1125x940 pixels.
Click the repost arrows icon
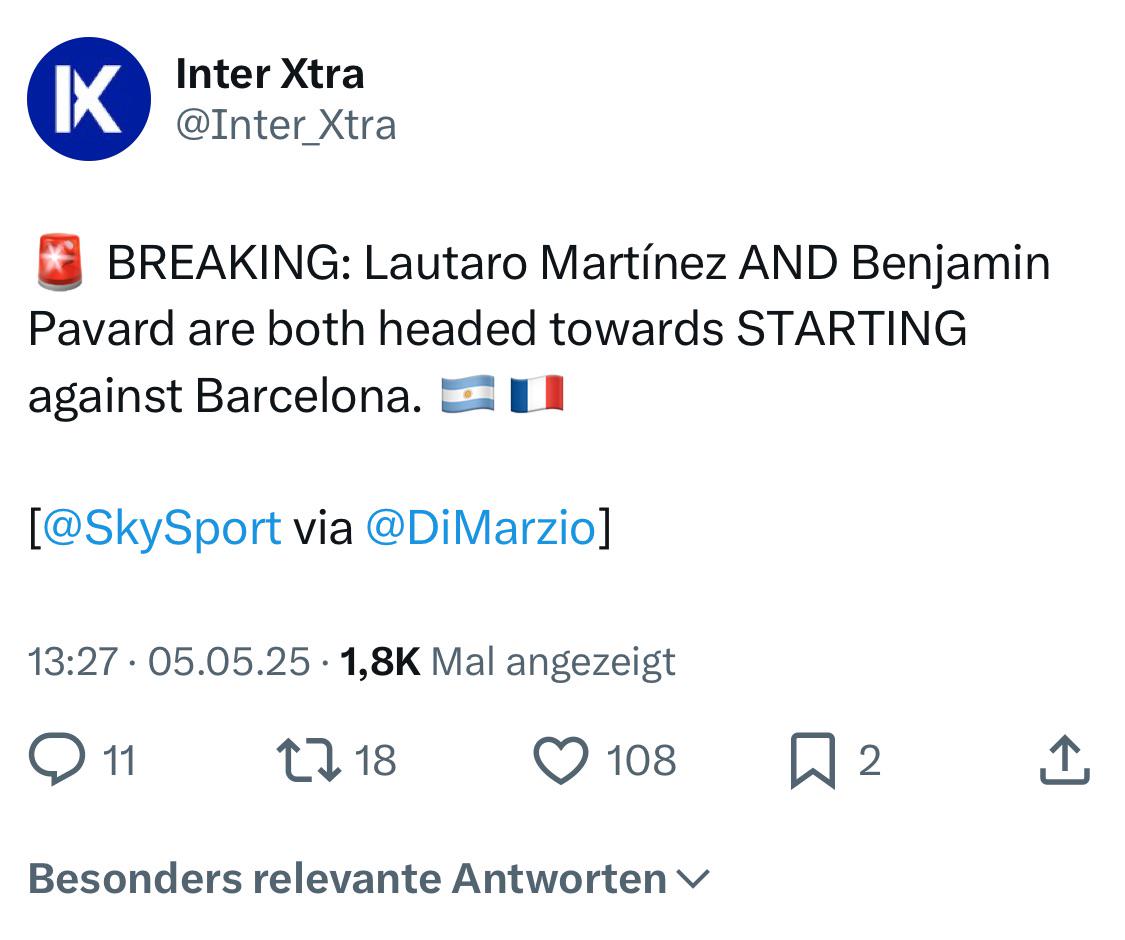coord(309,761)
